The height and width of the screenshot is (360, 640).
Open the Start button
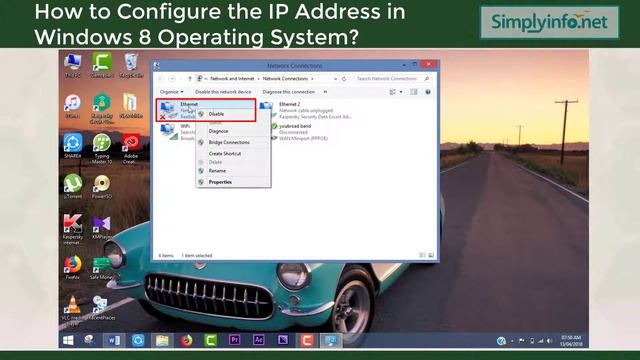click(68, 340)
